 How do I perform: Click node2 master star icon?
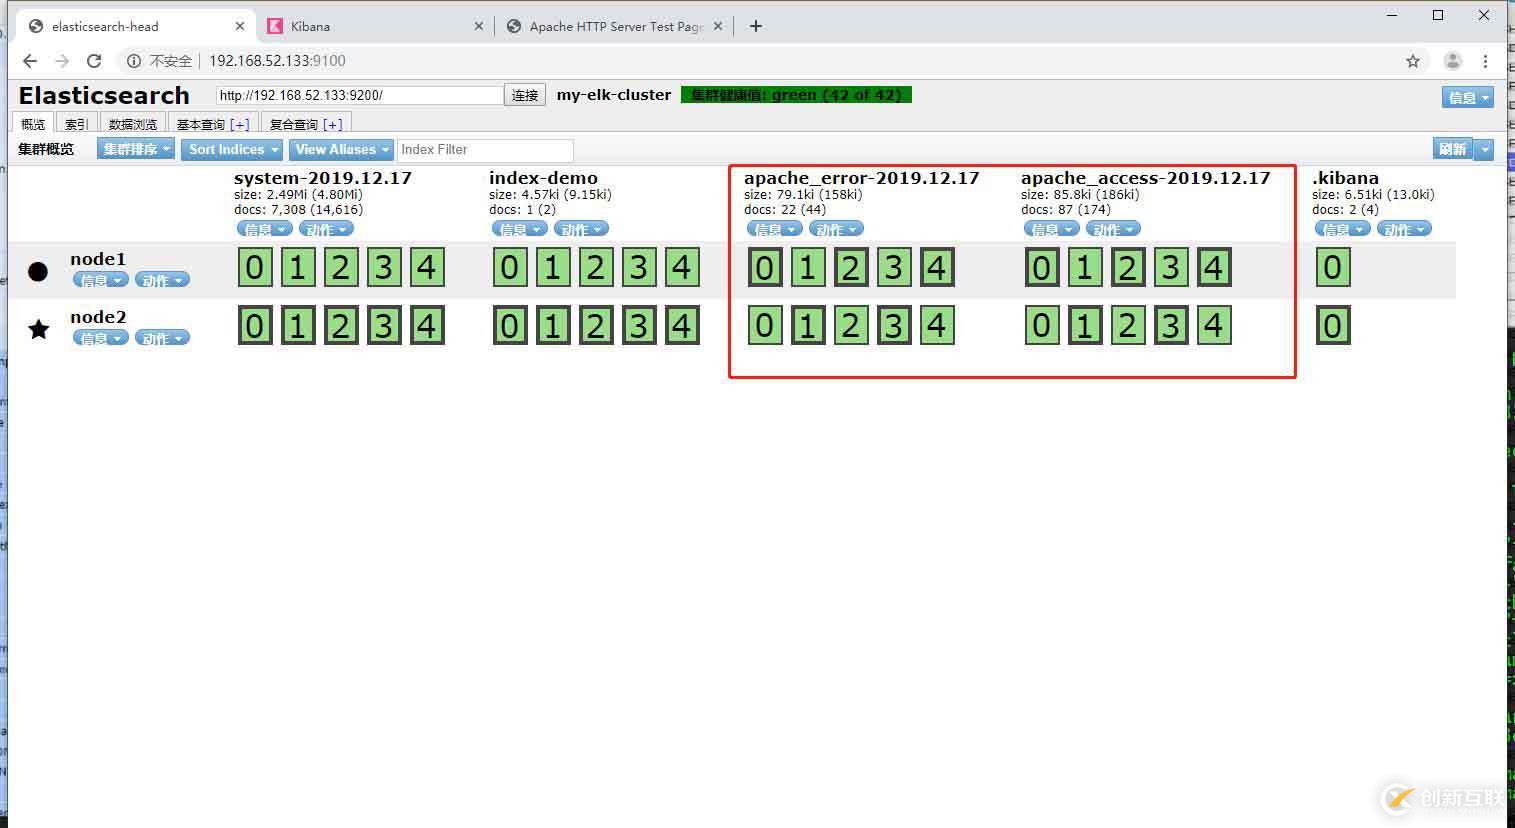point(38,329)
